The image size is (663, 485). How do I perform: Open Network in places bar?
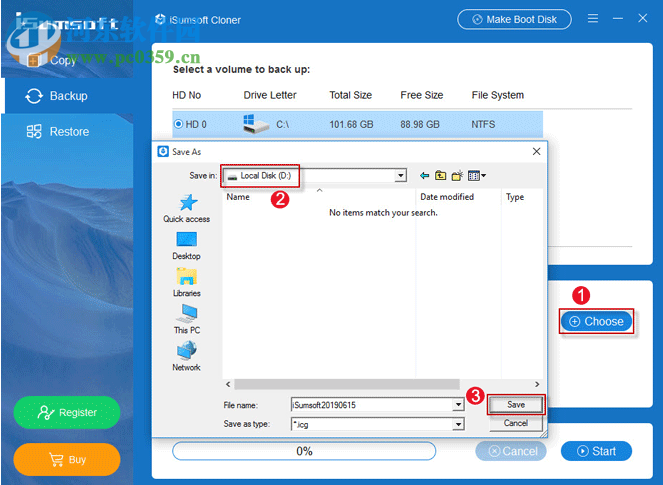(187, 356)
